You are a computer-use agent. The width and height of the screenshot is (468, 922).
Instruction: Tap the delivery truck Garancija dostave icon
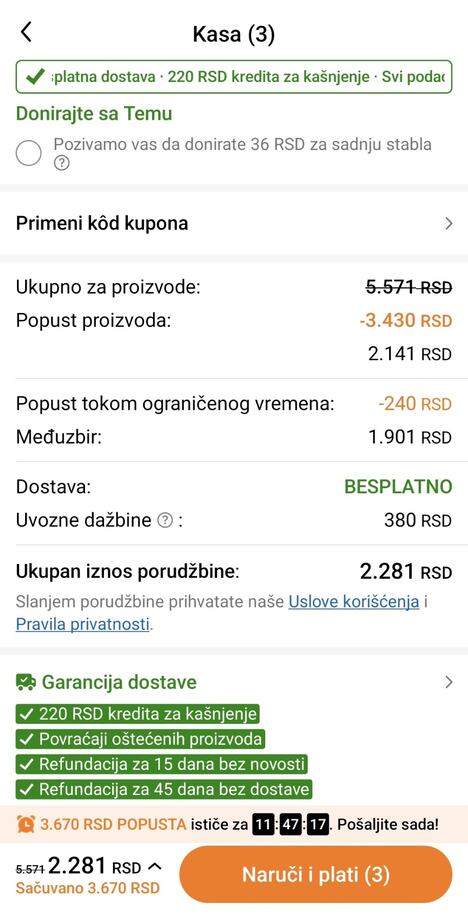[26, 682]
